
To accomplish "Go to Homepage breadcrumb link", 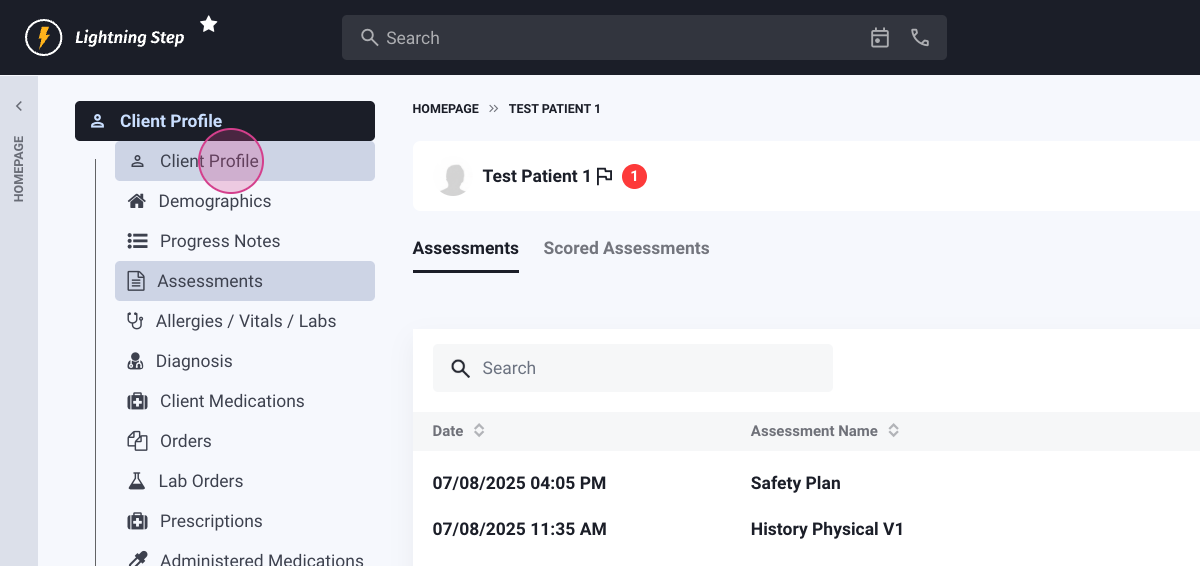I will [445, 109].
